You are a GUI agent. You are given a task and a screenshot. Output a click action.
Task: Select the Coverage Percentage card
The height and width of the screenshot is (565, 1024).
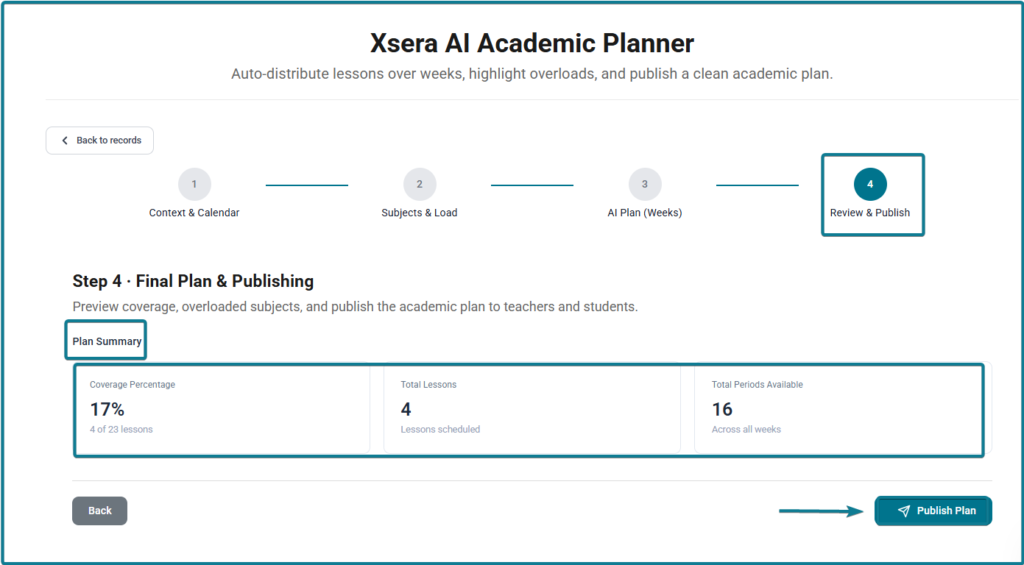click(223, 410)
